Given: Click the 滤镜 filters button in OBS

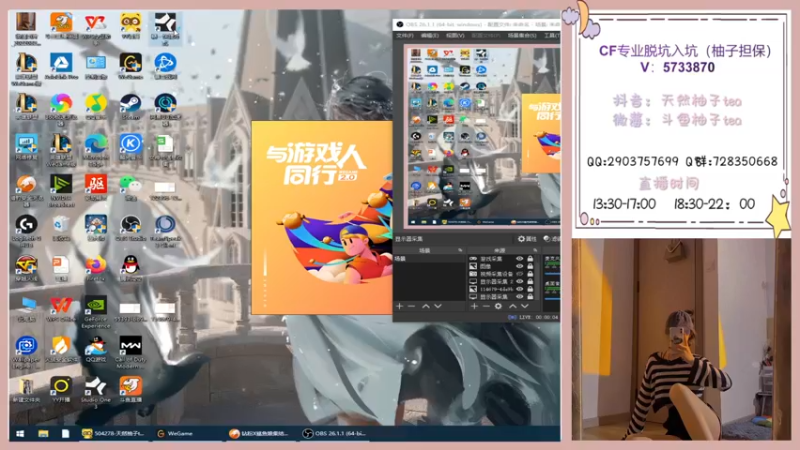Looking at the screenshot, I should coord(551,239).
